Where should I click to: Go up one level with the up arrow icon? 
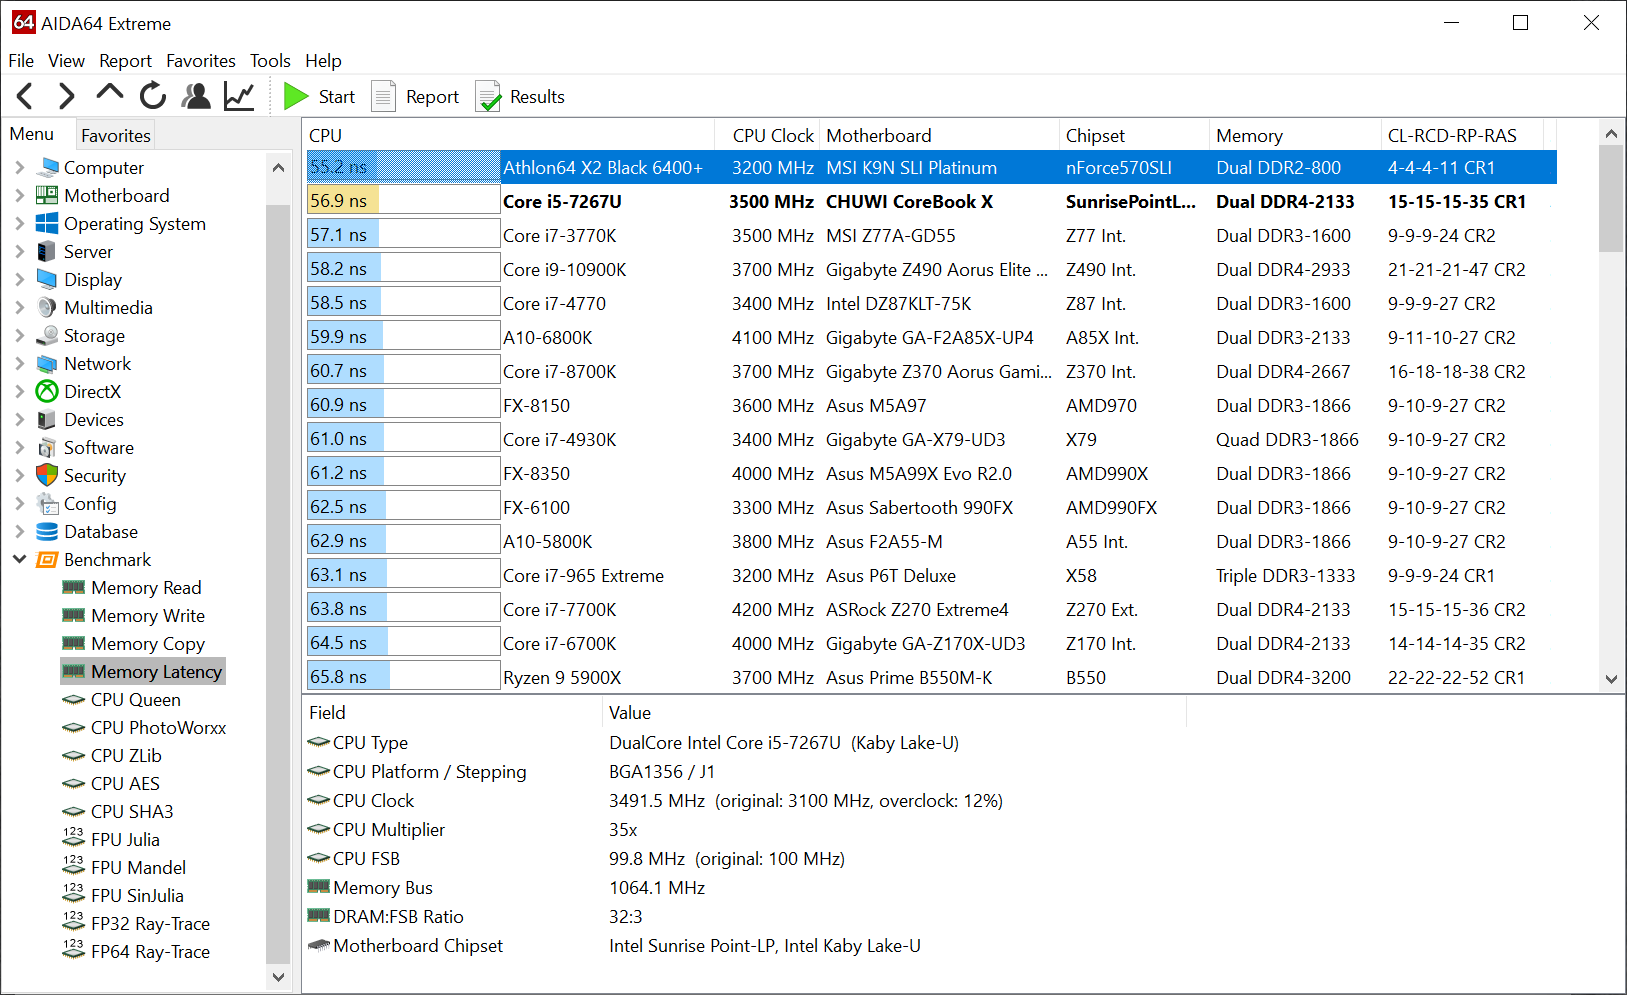[109, 93]
